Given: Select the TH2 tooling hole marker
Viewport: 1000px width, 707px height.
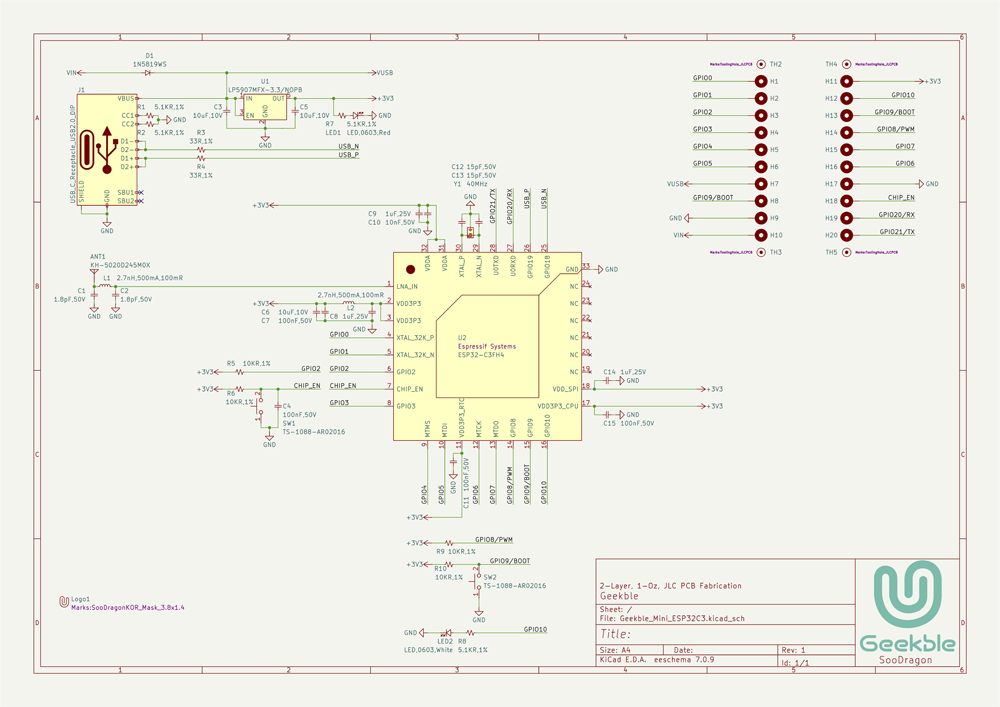Looking at the screenshot, I should (x=762, y=64).
